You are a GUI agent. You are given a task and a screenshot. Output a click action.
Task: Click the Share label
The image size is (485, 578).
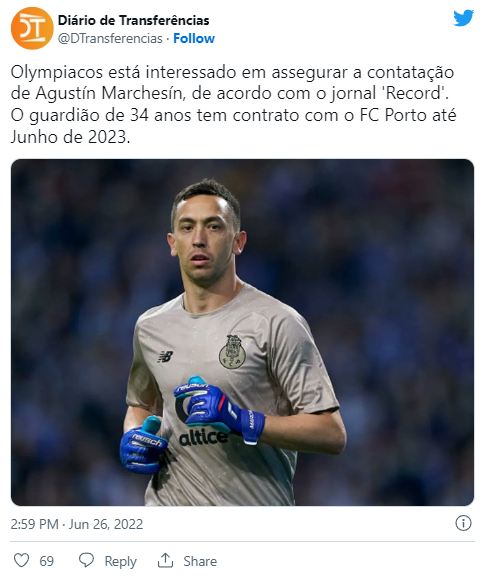click(200, 561)
